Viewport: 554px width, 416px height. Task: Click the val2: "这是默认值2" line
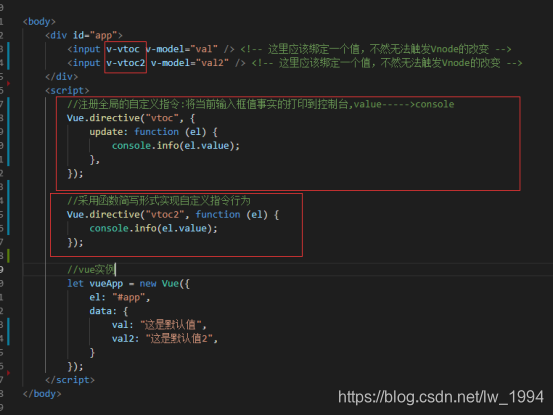[165, 339]
